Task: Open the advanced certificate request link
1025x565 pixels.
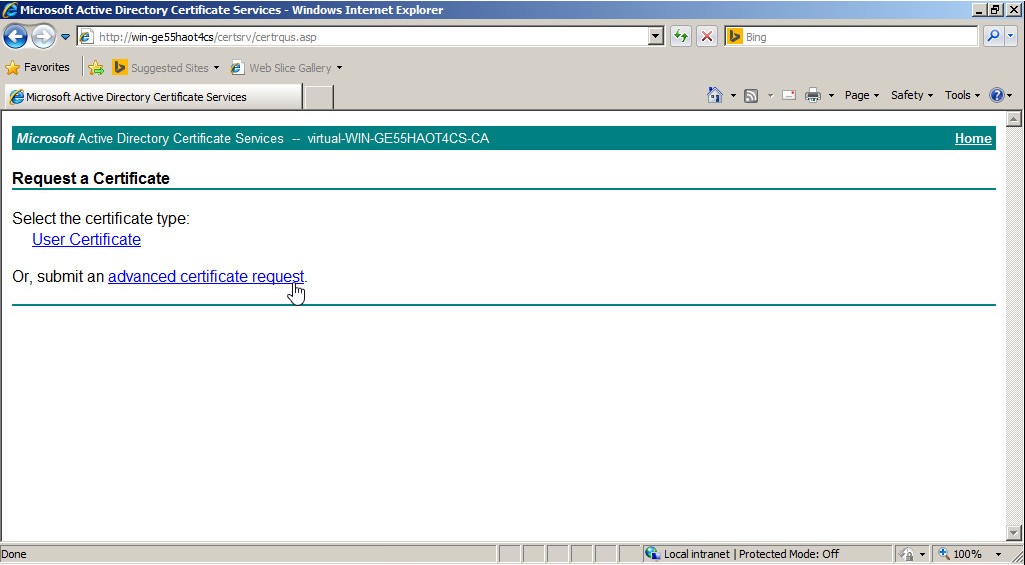Action: coord(205,277)
